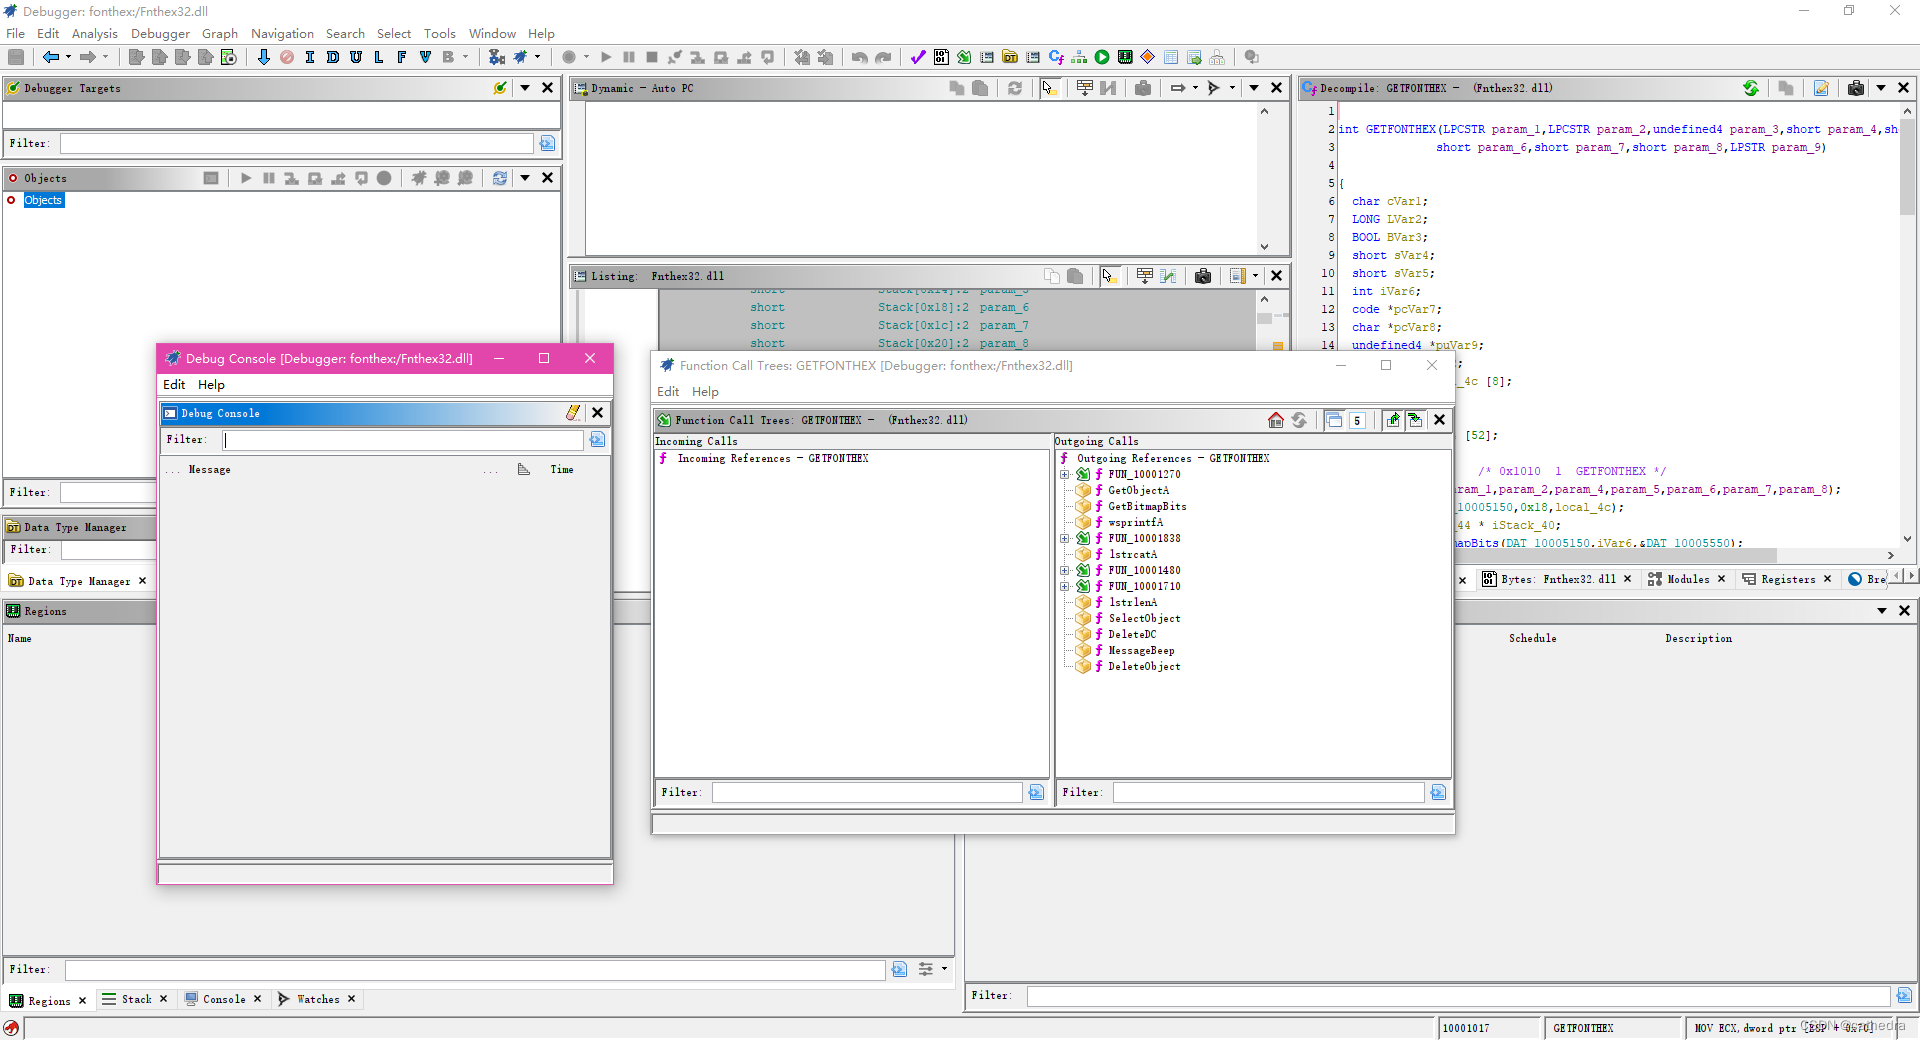1920x1040 pixels.
Task: Expand the FUN_10001270 tree node
Action: (x=1065, y=475)
